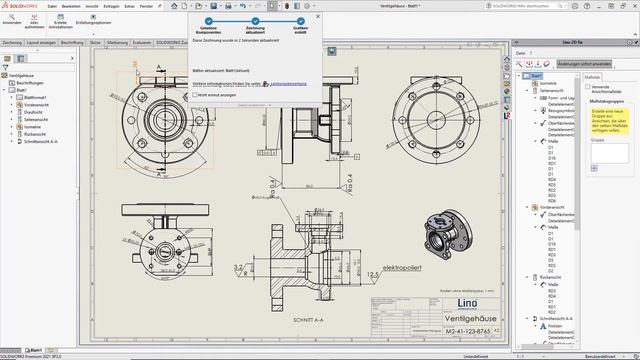Click the Home icon in the top toolbar
This screenshot has width=640, height=360.
point(174,6)
